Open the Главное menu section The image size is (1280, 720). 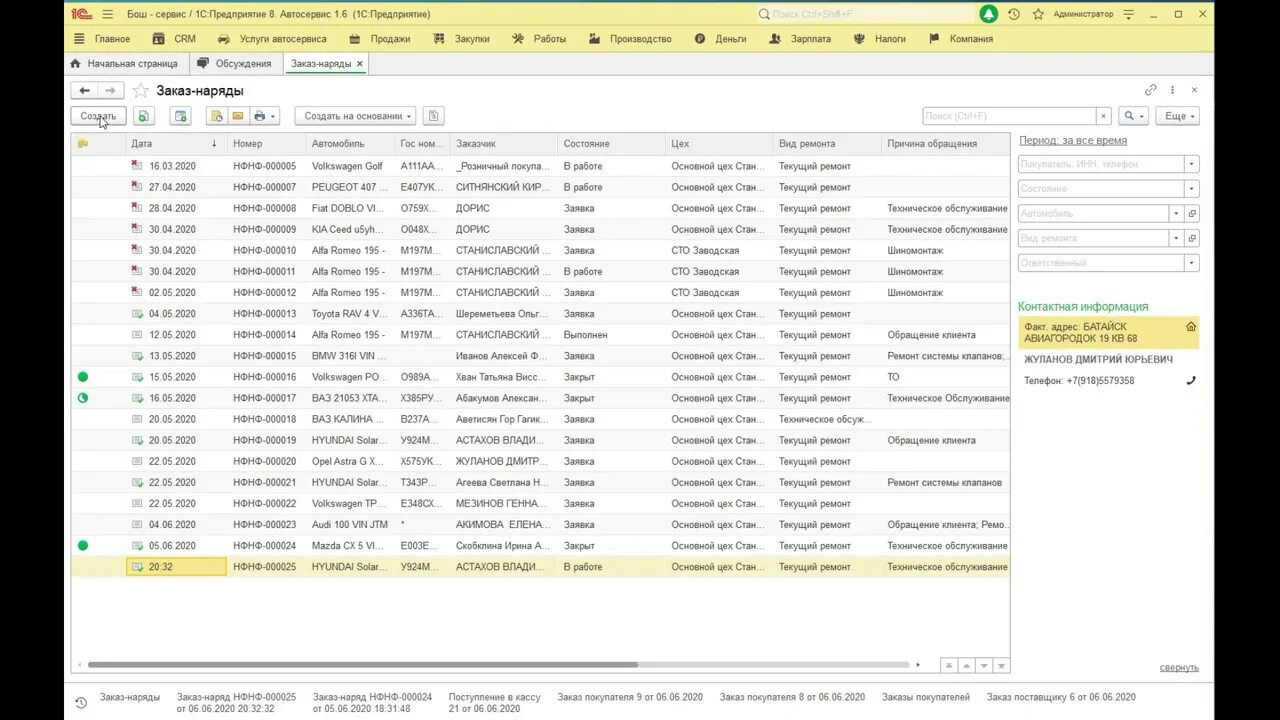(x=102, y=39)
